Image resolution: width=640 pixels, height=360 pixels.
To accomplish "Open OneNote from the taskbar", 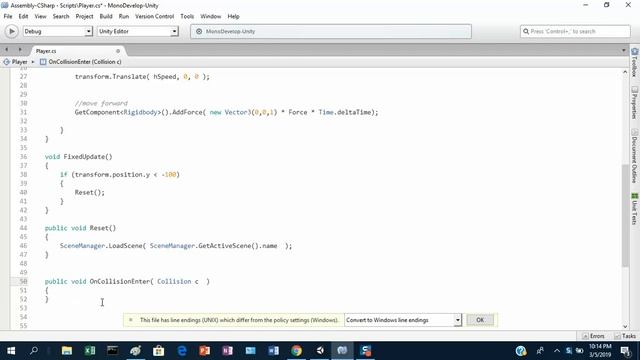I will (227, 351).
